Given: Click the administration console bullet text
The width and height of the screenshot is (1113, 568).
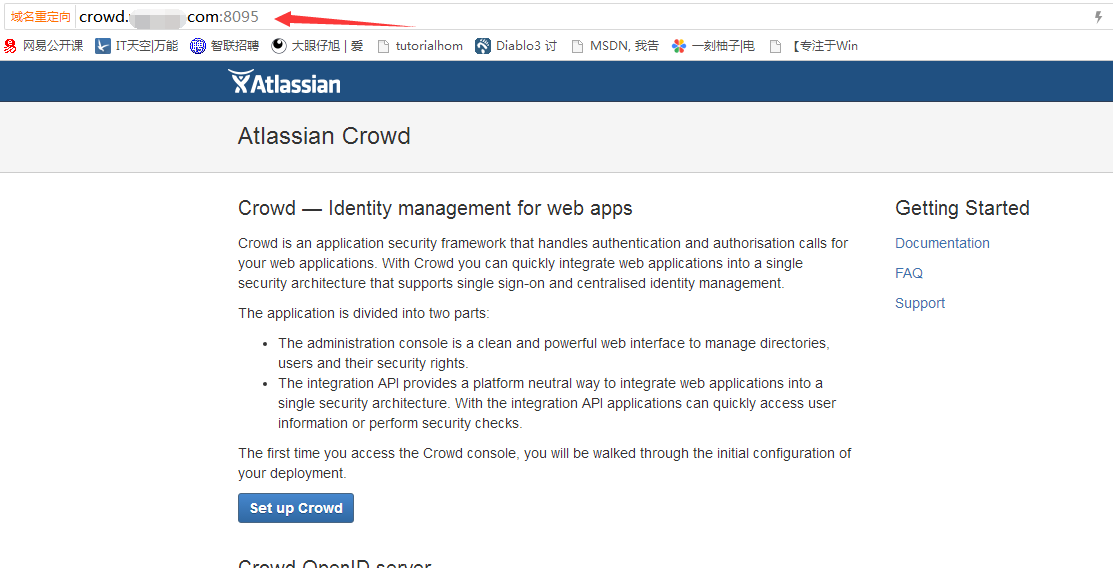Looking at the screenshot, I should pos(554,353).
